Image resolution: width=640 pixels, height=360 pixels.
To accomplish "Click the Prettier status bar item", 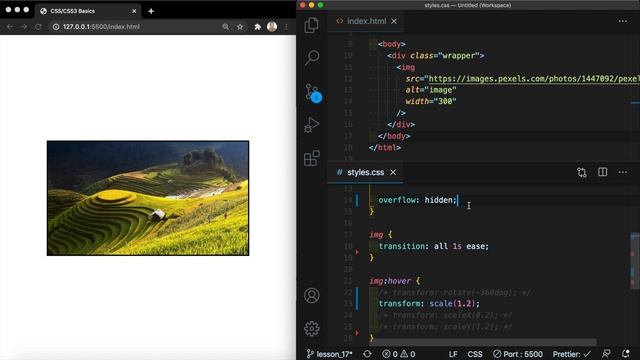I will 571,354.
